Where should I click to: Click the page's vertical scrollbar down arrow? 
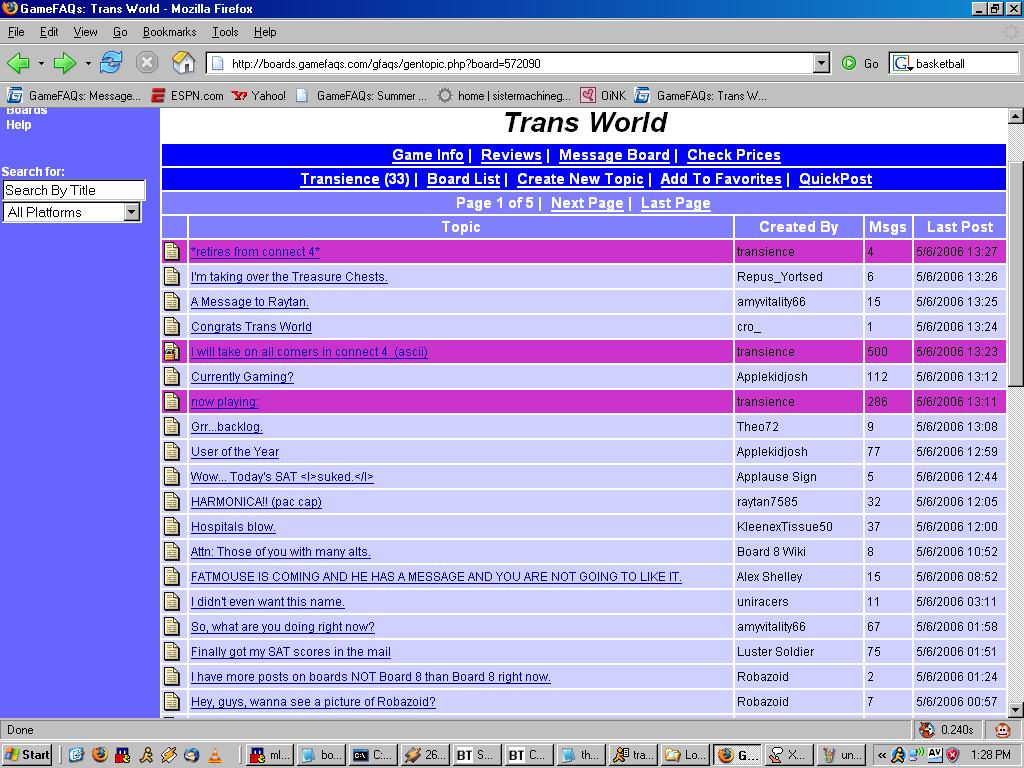point(1015,710)
